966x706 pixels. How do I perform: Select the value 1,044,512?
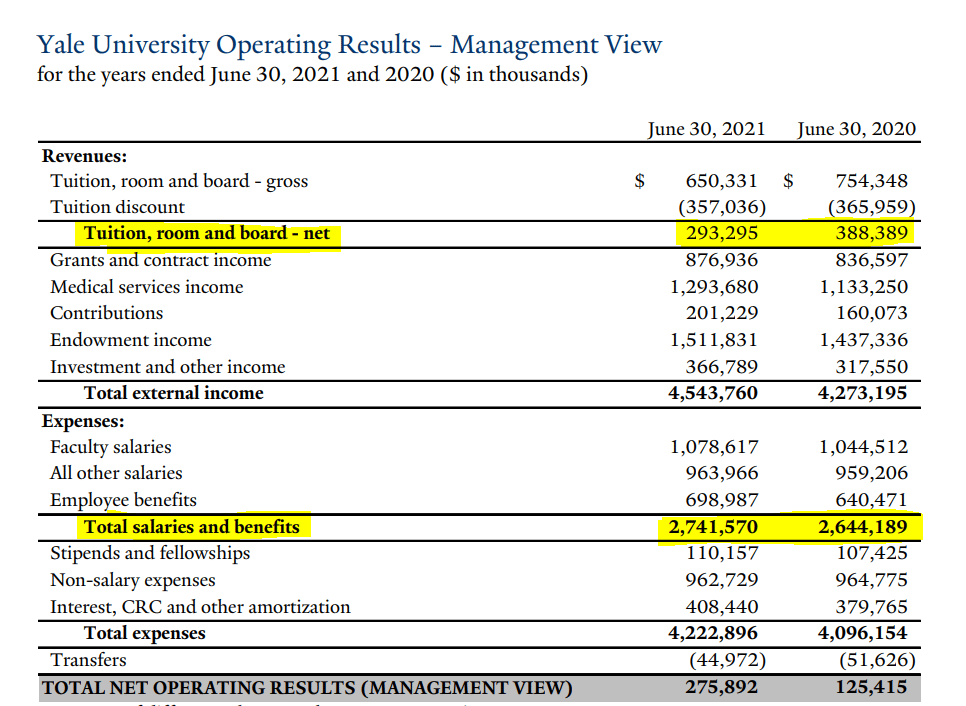(864, 447)
